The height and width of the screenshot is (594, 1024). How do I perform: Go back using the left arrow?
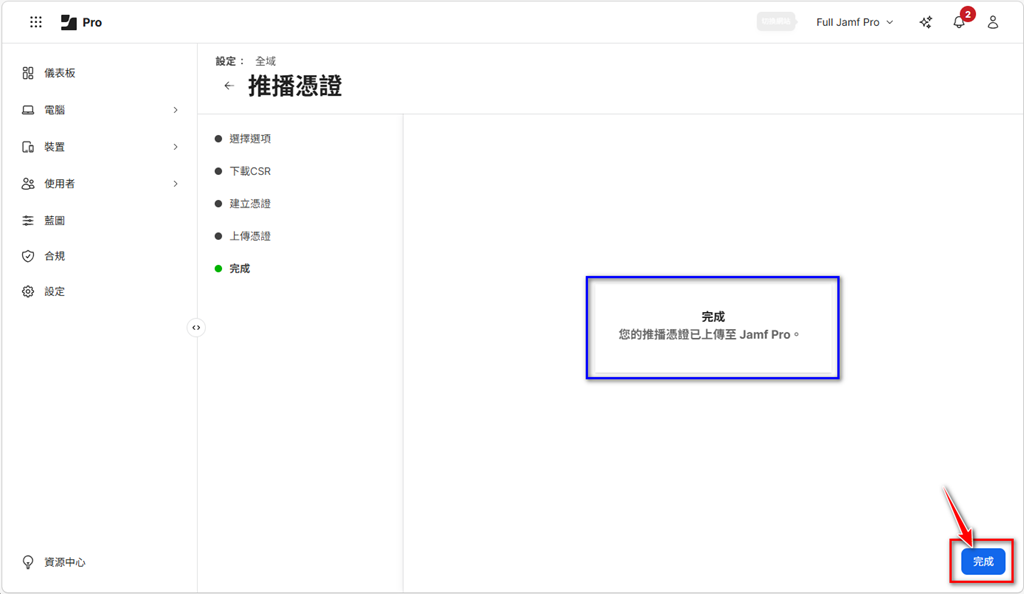pos(229,86)
